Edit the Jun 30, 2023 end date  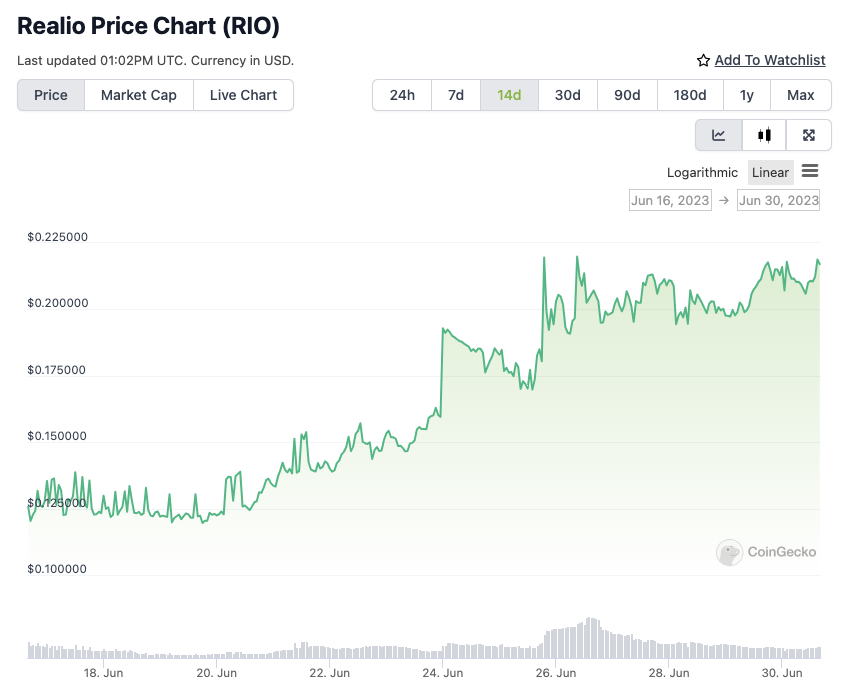[x=778, y=200]
